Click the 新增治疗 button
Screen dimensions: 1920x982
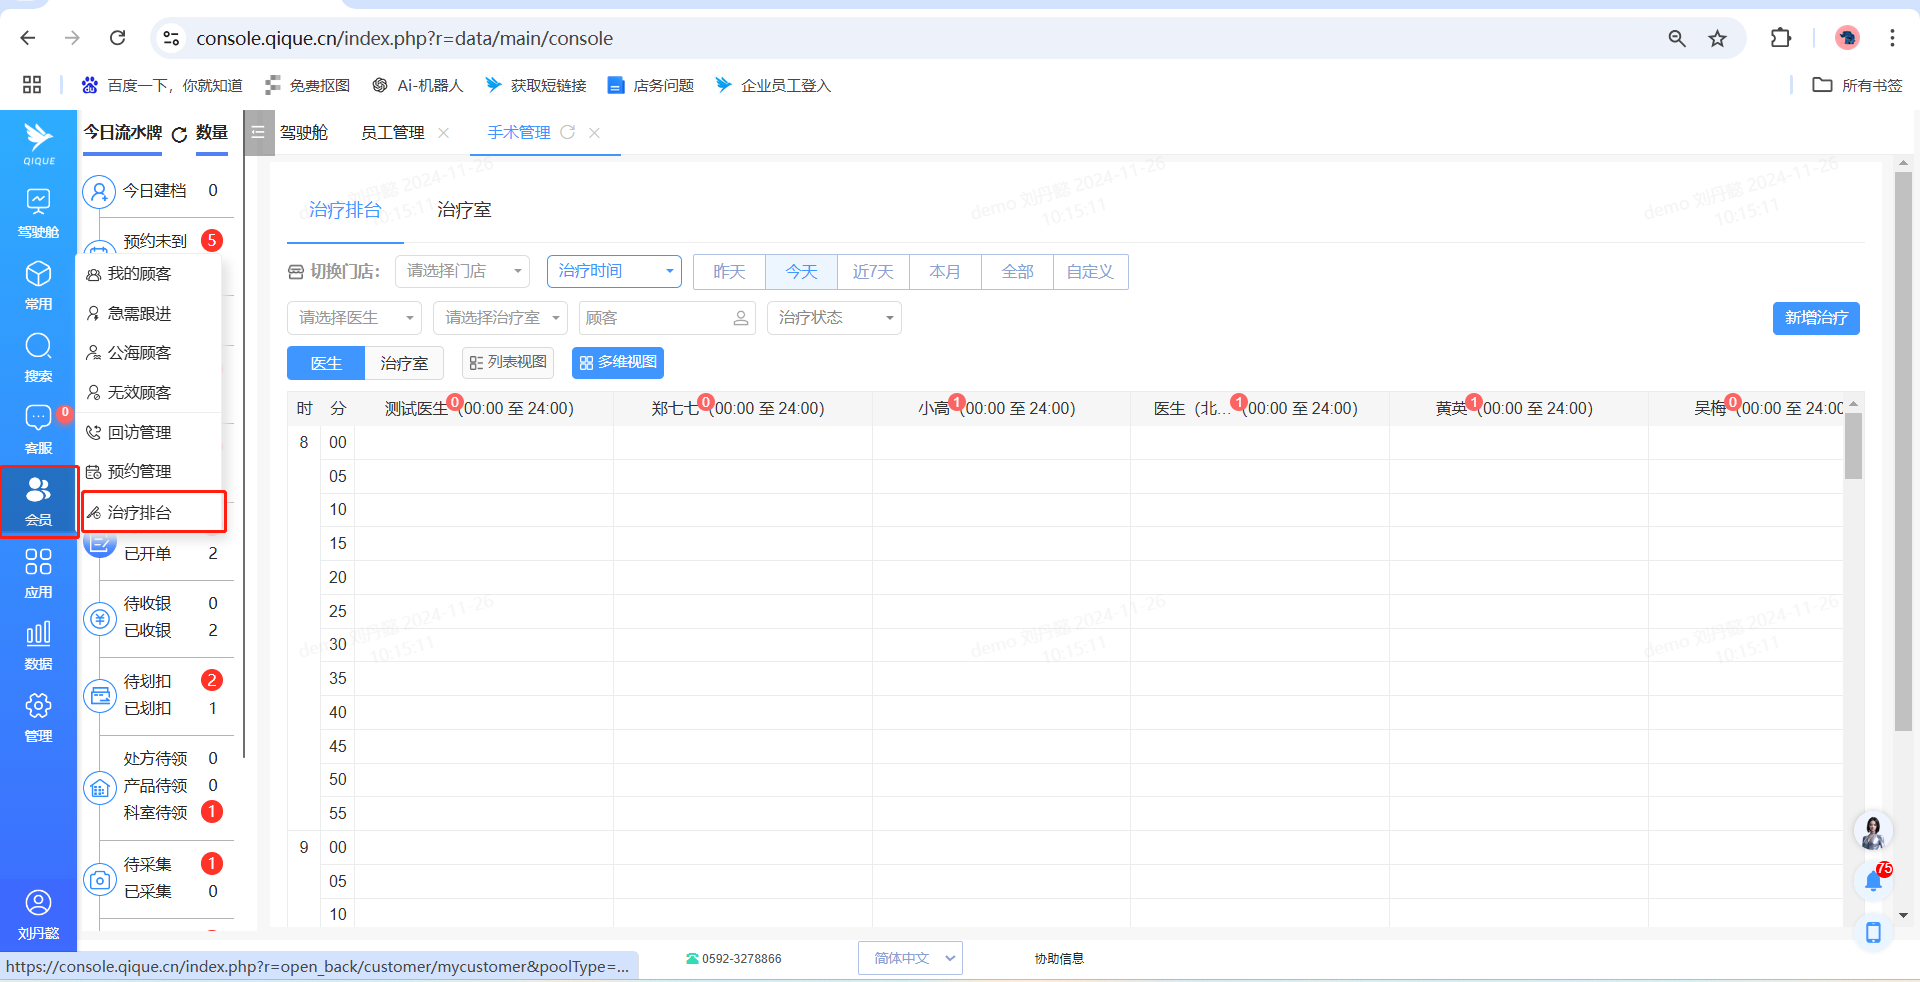click(1815, 318)
